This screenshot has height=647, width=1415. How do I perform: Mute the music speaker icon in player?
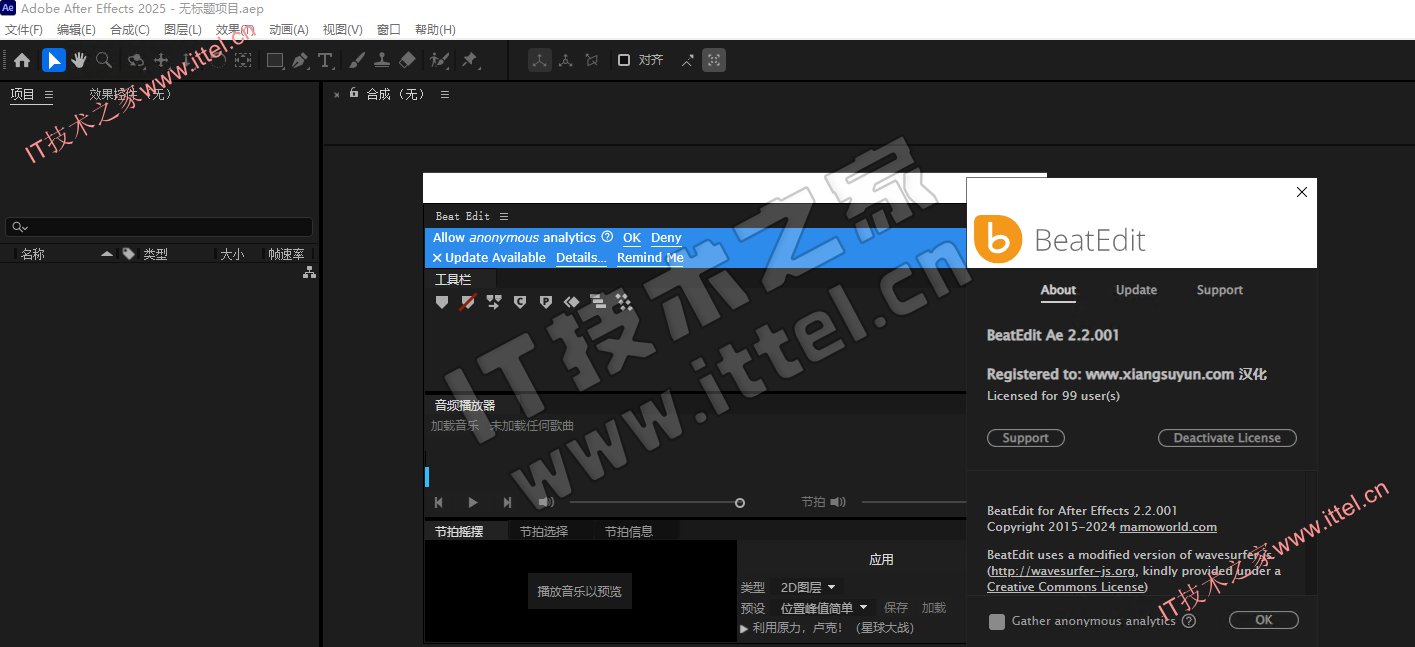(x=546, y=502)
